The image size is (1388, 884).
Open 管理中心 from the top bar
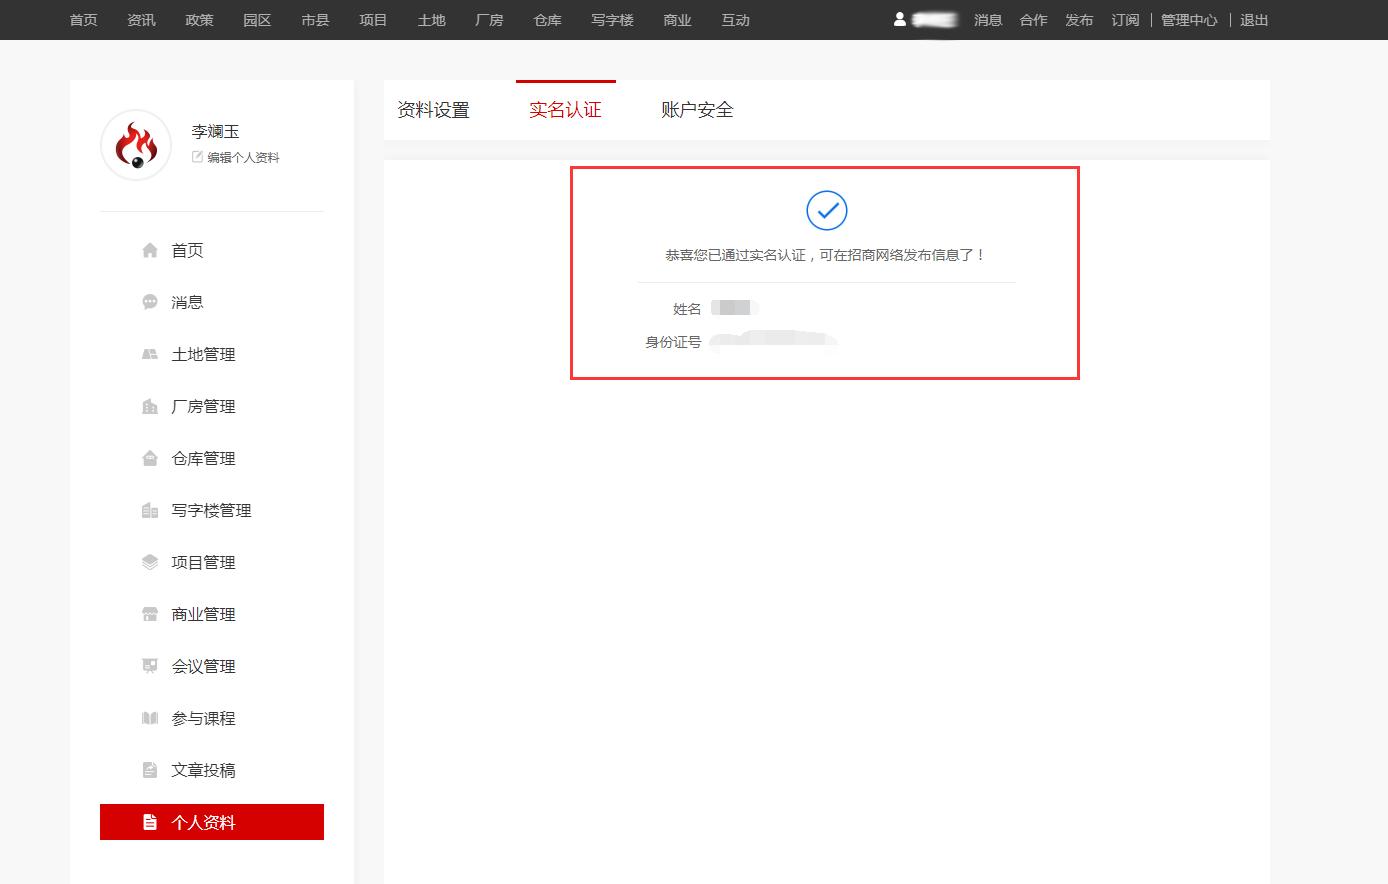point(1189,20)
